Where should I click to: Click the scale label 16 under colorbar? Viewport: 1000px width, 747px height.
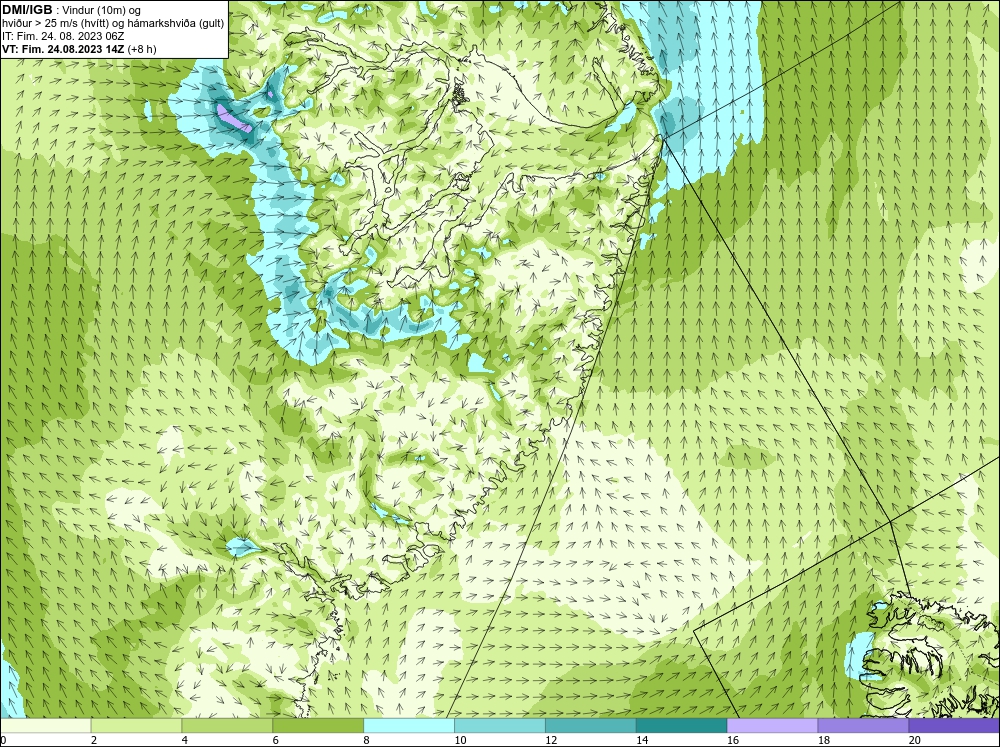coord(733,740)
